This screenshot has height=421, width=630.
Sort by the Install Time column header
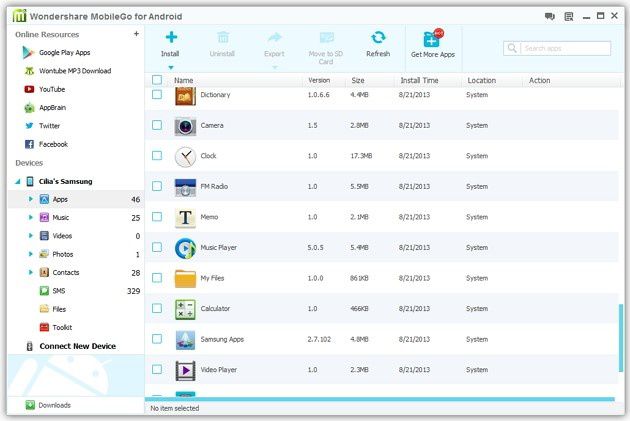click(x=419, y=80)
